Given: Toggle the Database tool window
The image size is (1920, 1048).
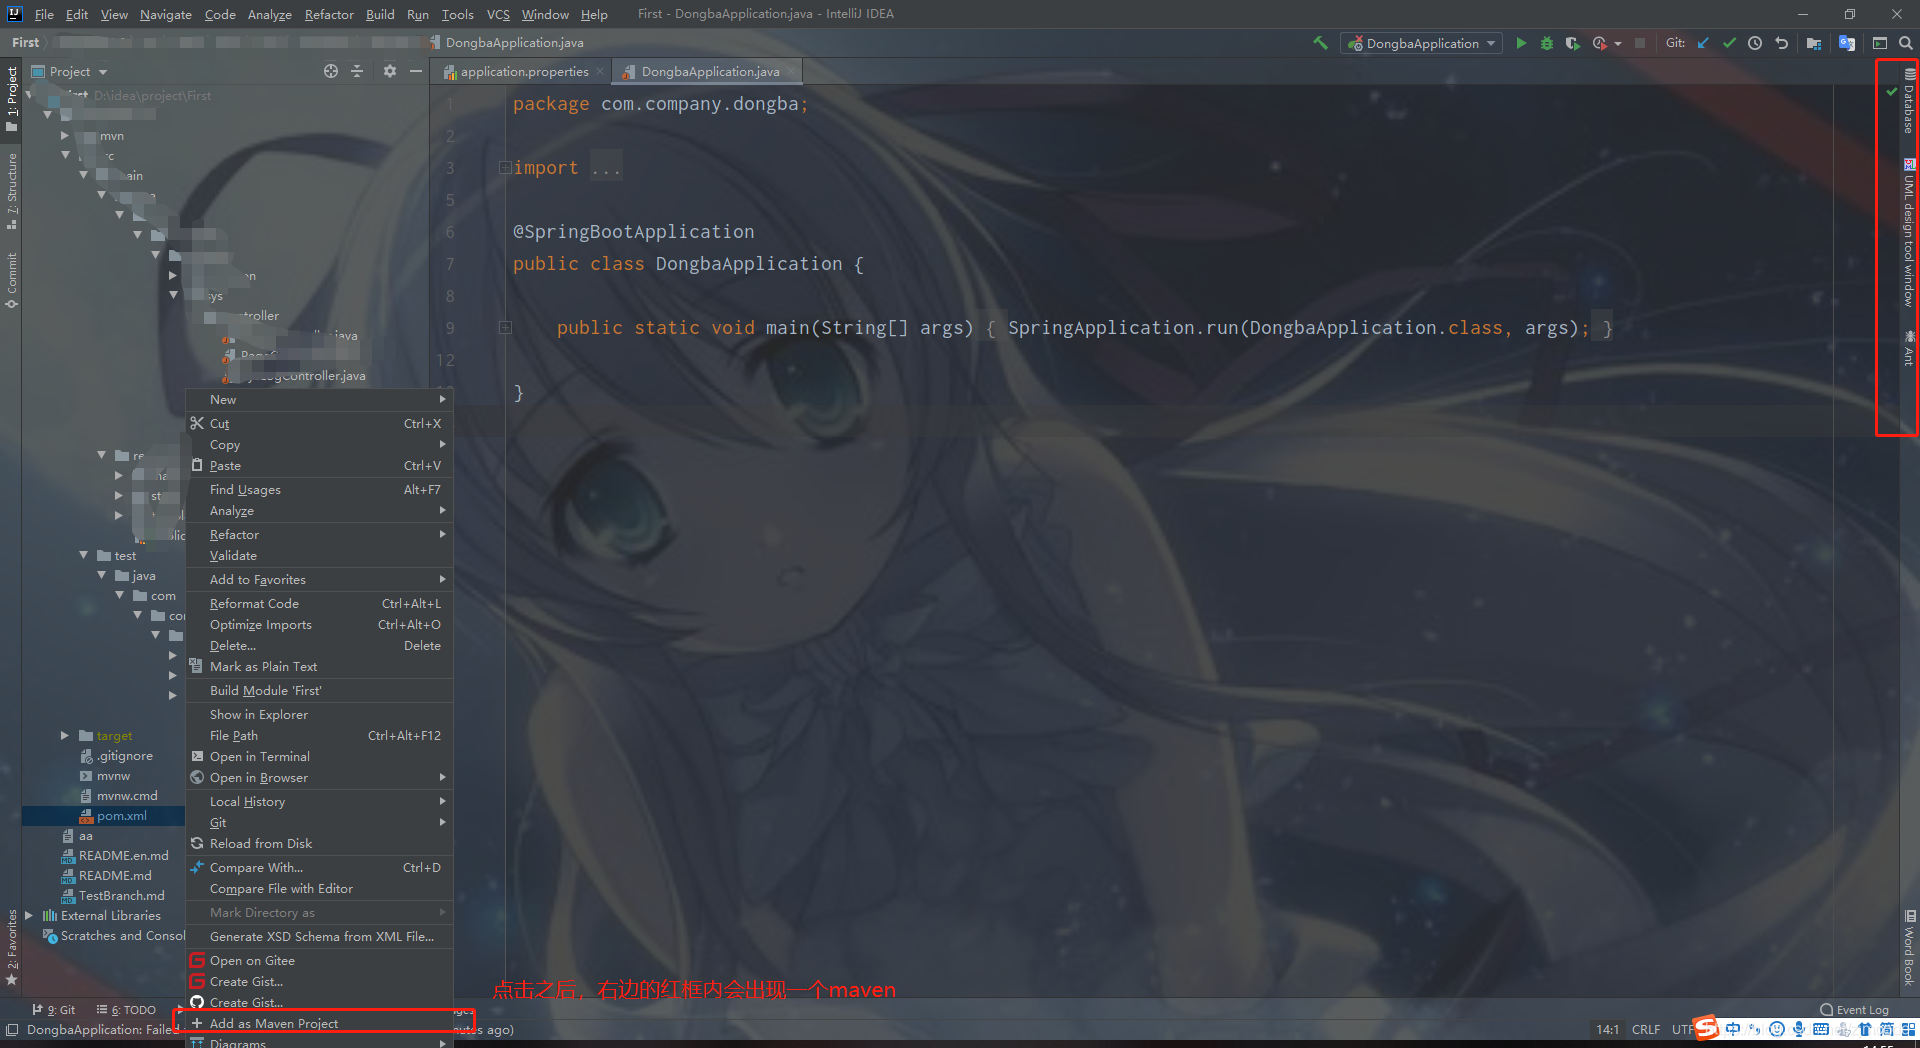Looking at the screenshot, I should (x=1909, y=101).
